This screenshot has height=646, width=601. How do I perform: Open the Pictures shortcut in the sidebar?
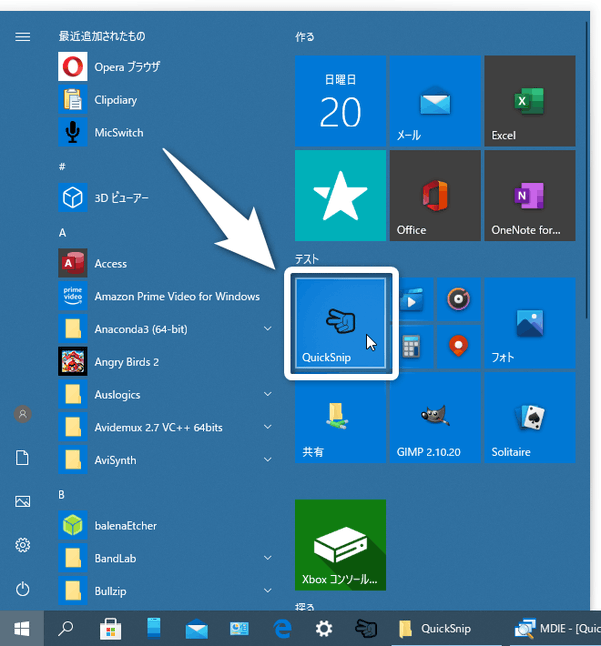pyautogui.click(x=23, y=501)
